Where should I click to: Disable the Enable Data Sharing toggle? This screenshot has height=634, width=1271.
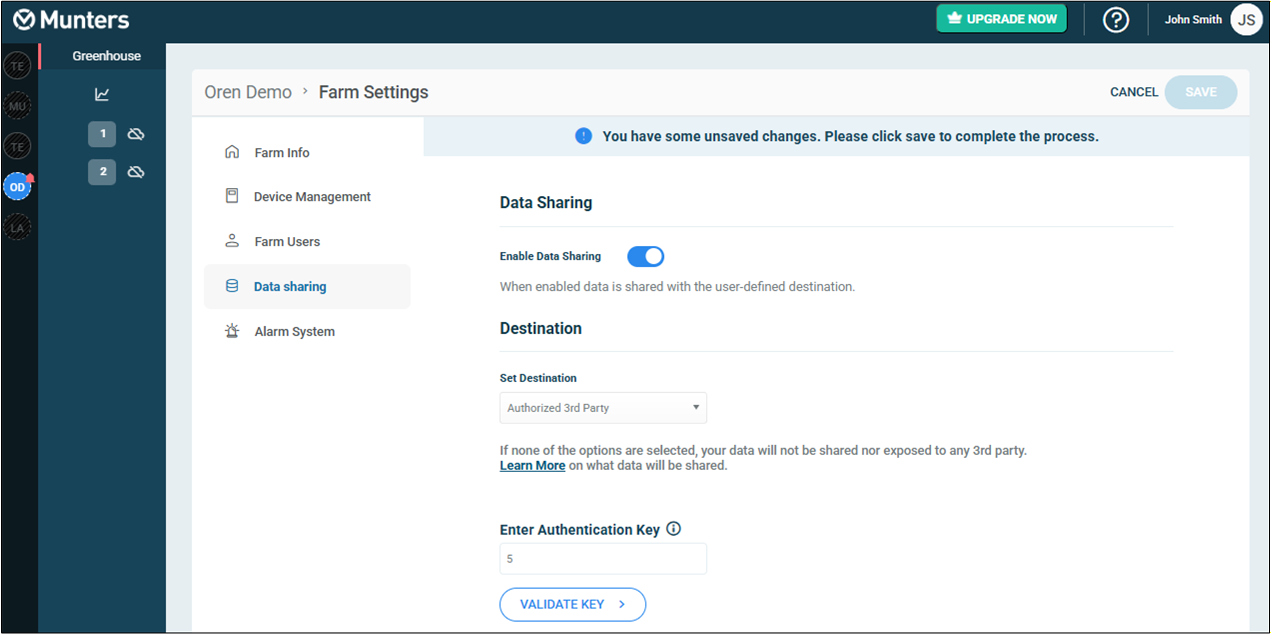pos(645,256)
